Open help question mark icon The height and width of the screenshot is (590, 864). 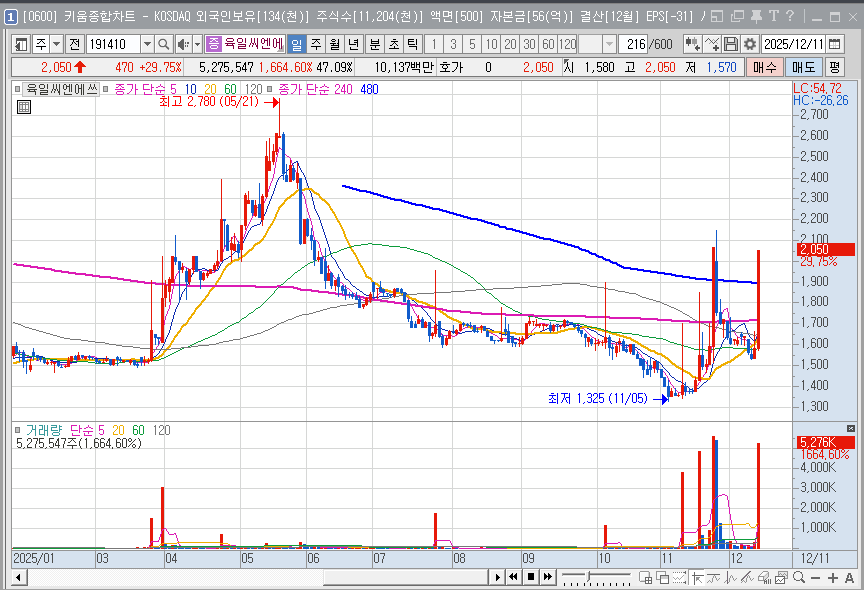click(790, 17)
